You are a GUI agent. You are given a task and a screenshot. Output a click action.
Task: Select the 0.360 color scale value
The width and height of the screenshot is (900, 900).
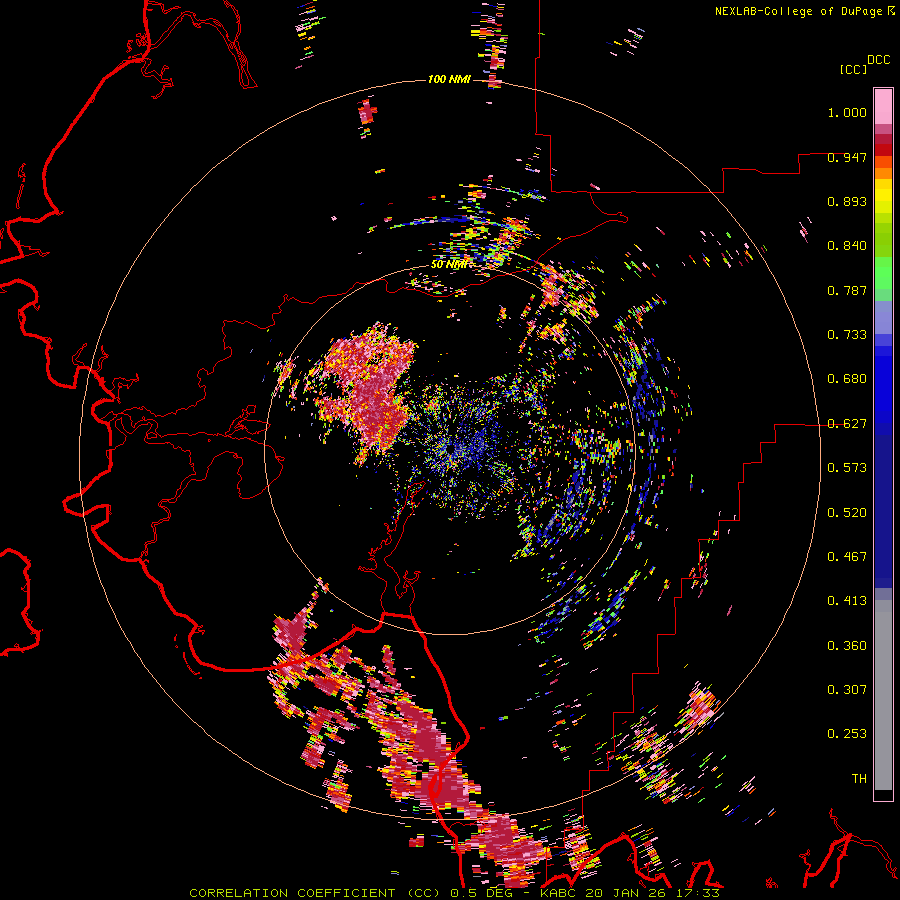[x=847, y=646]
